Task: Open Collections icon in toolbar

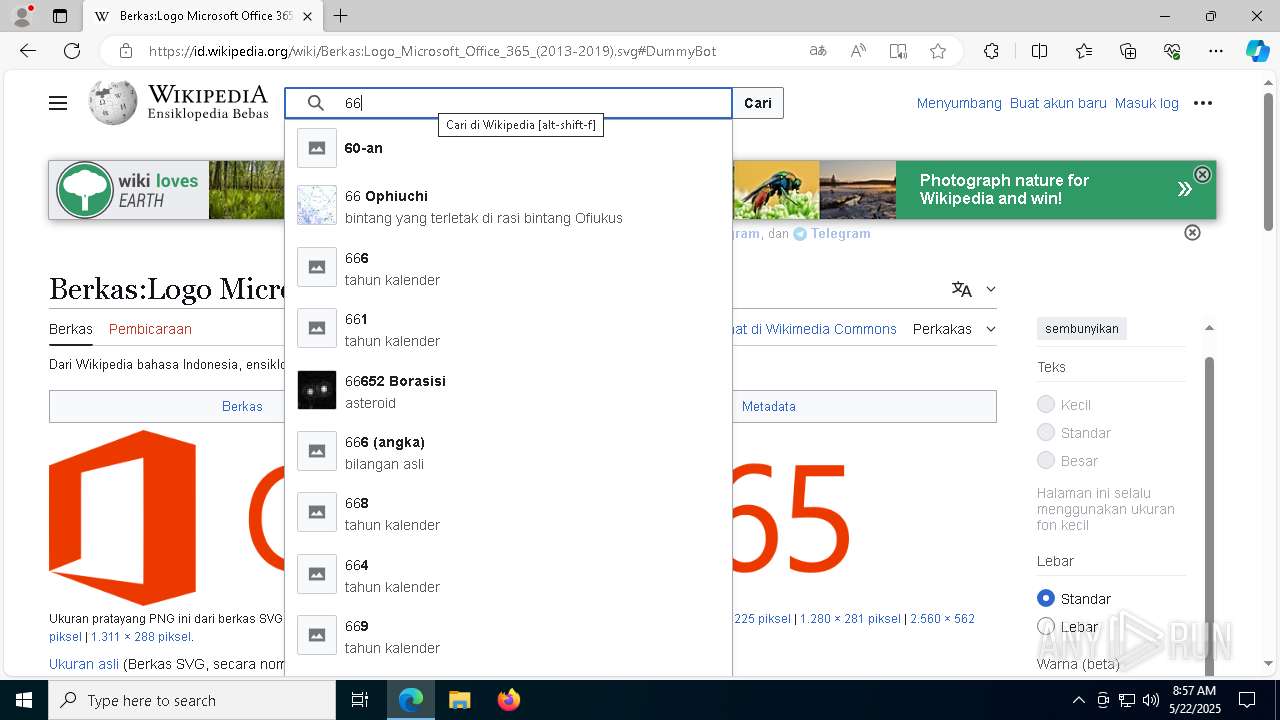Action: (x=1128, y=51)
